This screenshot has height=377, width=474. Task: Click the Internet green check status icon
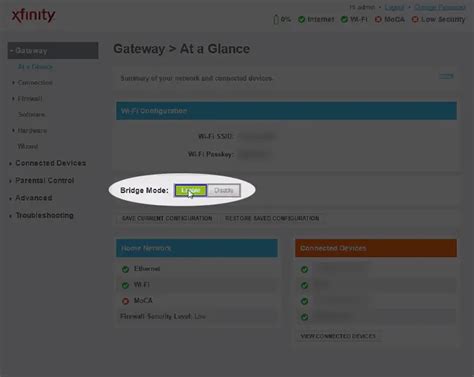[301, 19]
